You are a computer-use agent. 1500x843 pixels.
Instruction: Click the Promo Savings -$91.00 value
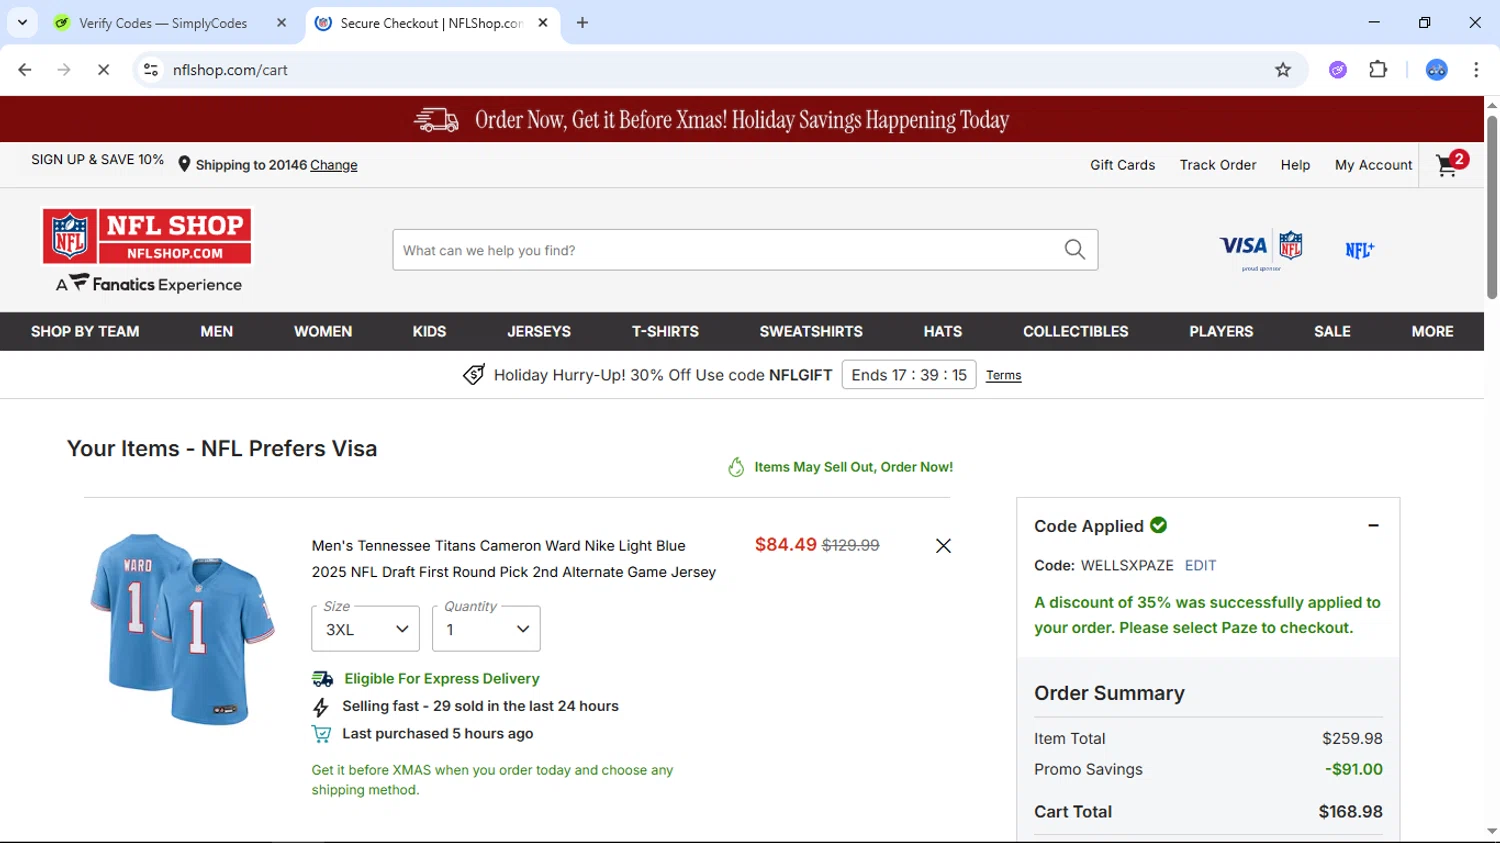[1354, 769]
